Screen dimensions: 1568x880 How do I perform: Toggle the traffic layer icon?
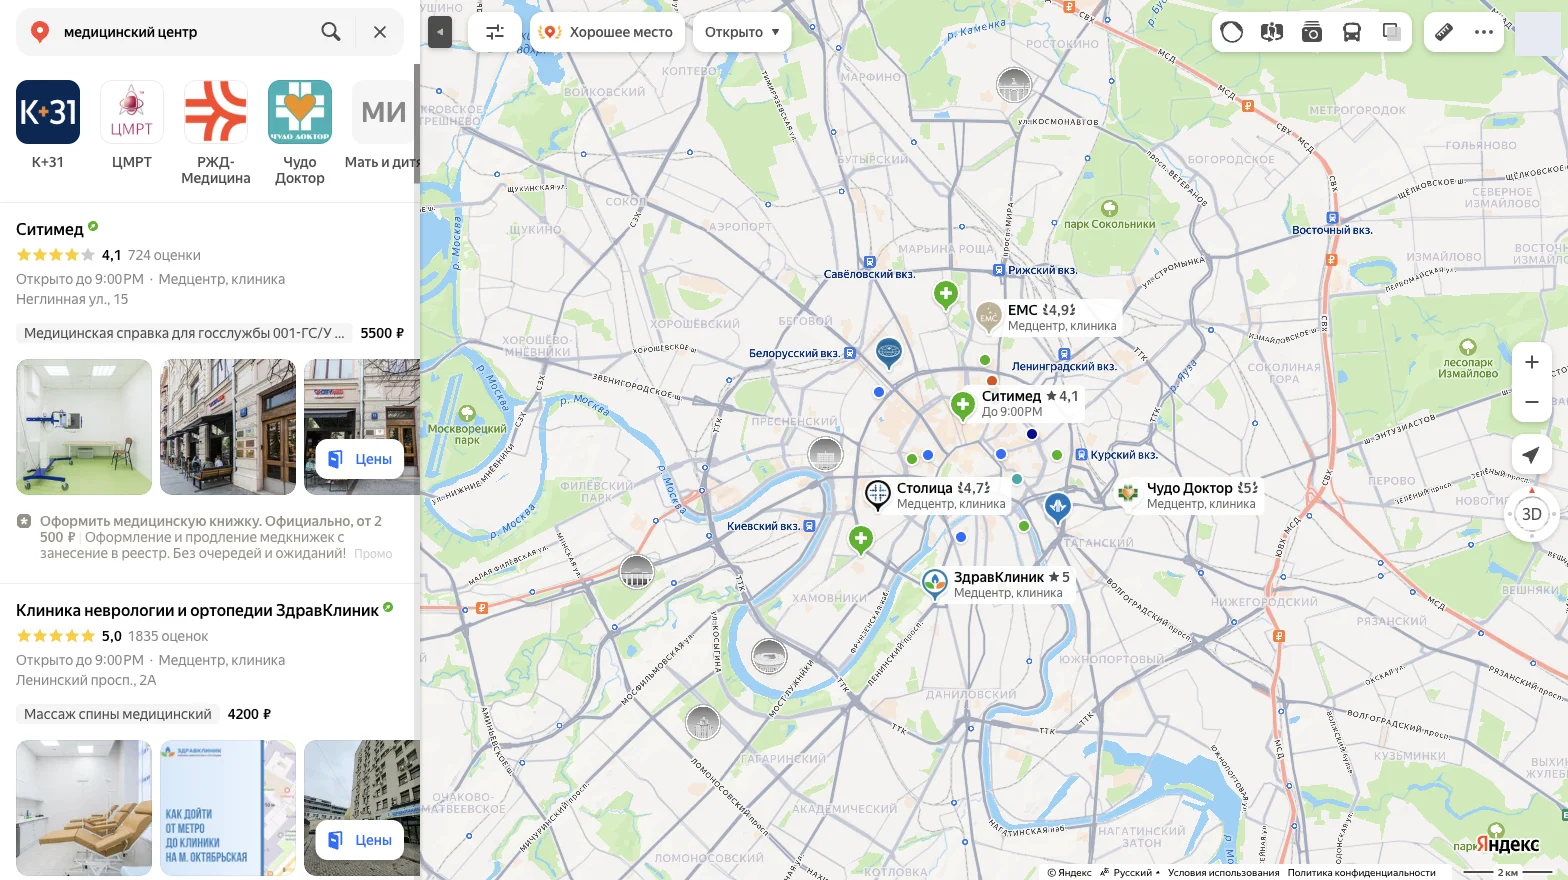[1232, 32]
